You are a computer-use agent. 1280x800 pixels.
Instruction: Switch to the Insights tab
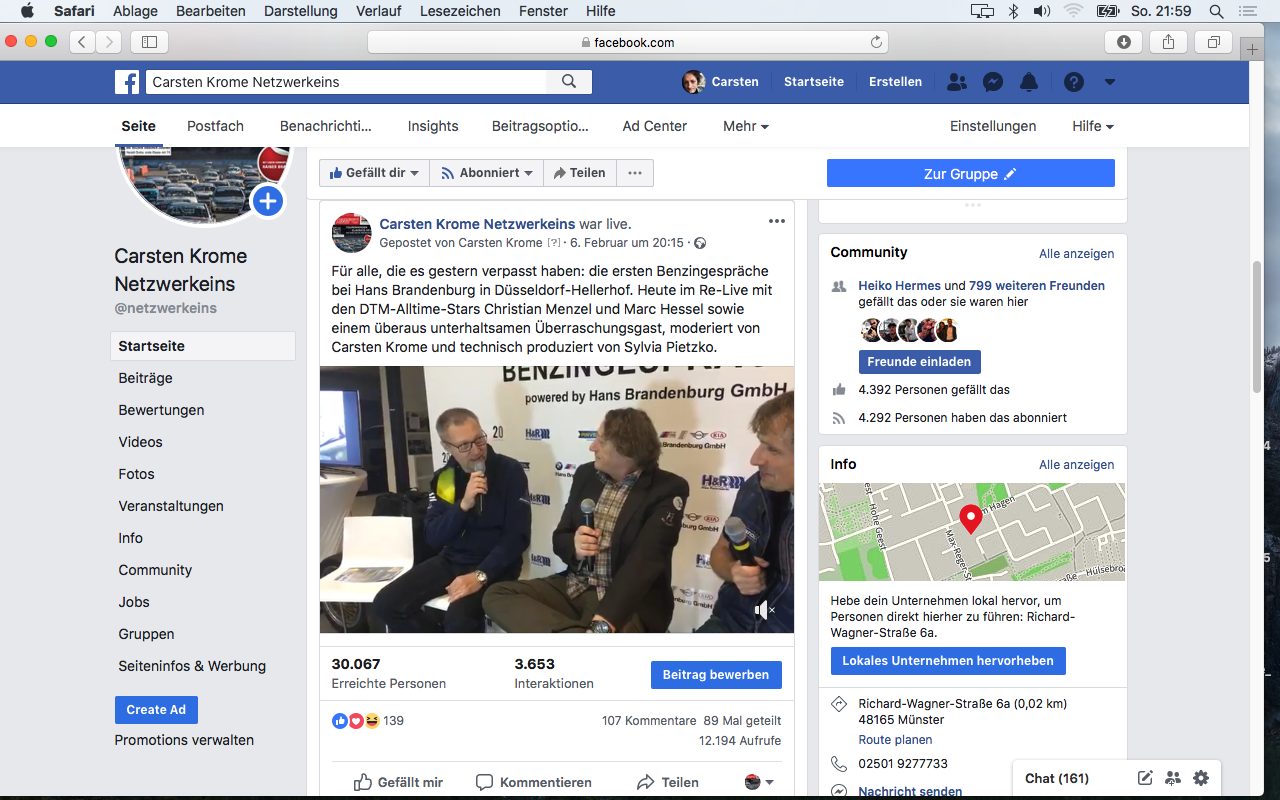[433, 126]
